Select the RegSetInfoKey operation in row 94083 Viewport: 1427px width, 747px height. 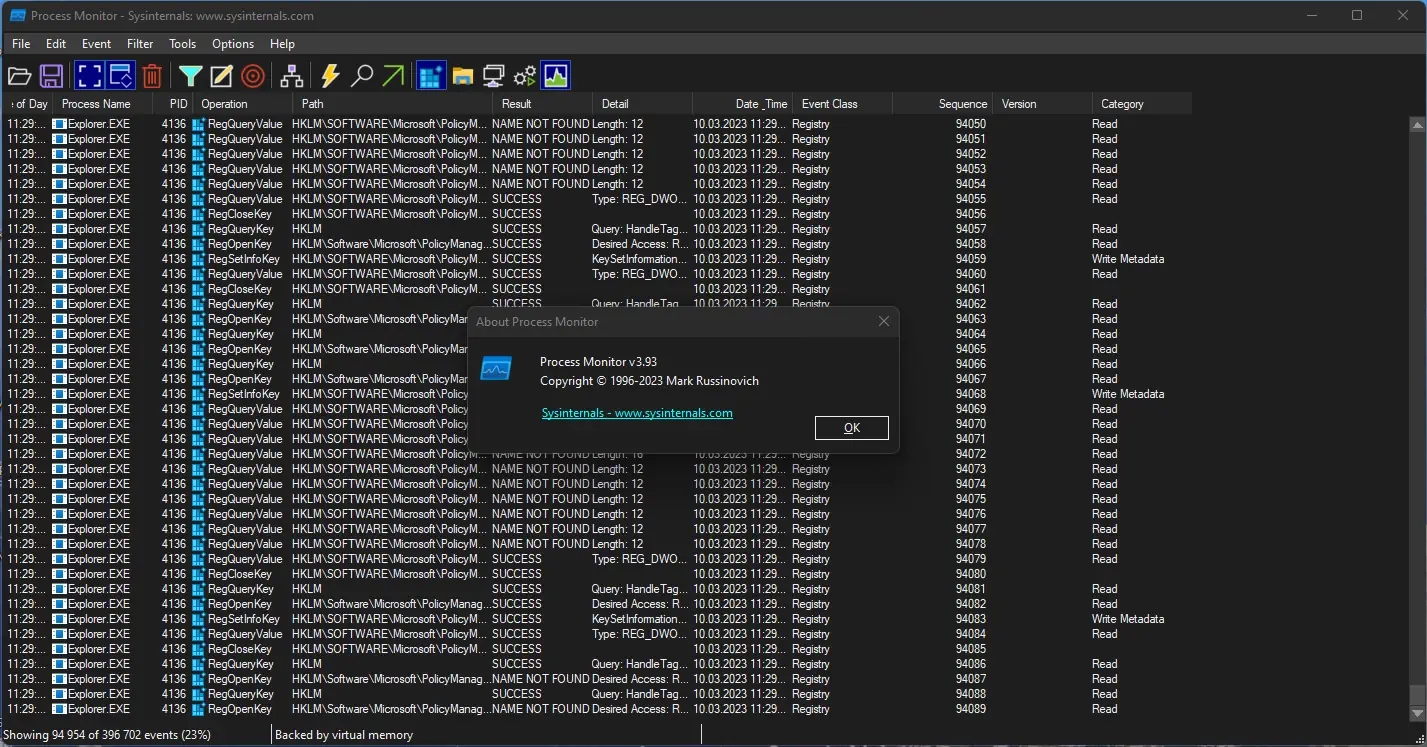[x=243, y=619]
